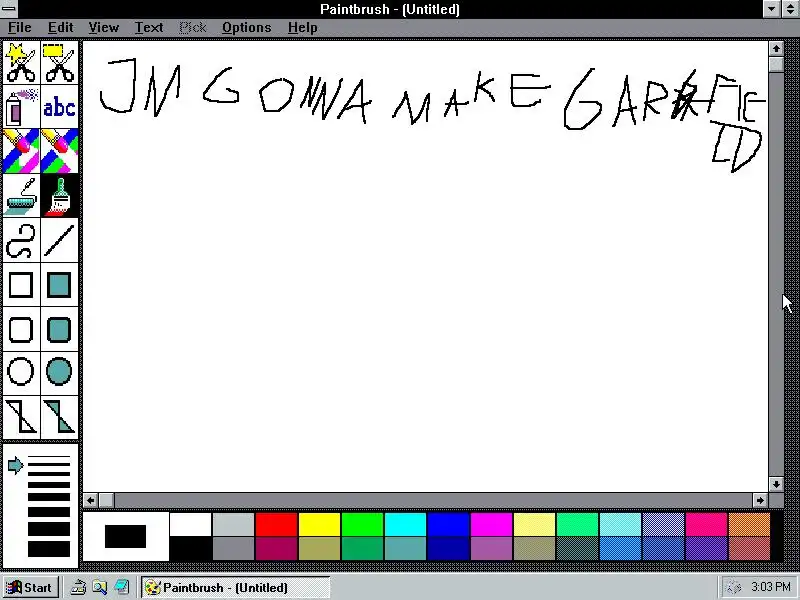Open the Edit menu
Screen dimensions: 800x600
[61, 28]
